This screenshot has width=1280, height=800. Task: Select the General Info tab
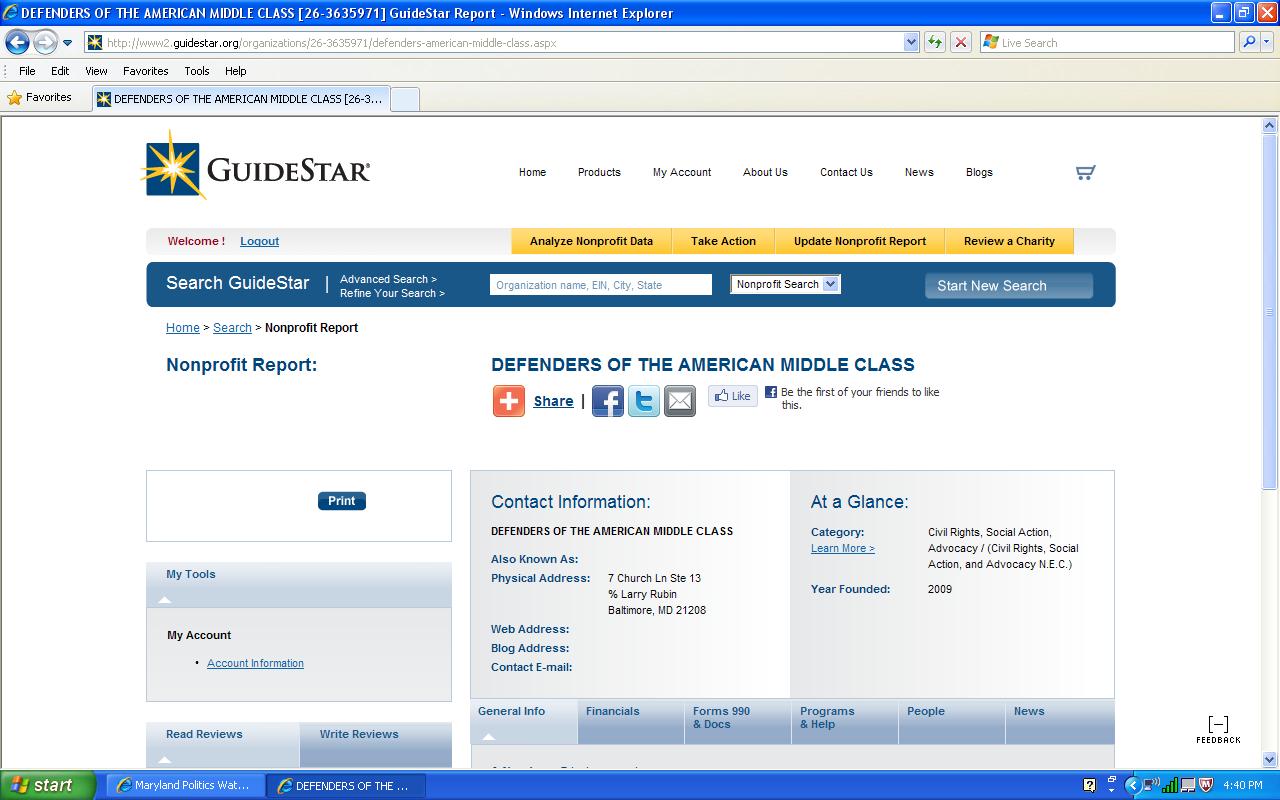(x=524, y=721)
